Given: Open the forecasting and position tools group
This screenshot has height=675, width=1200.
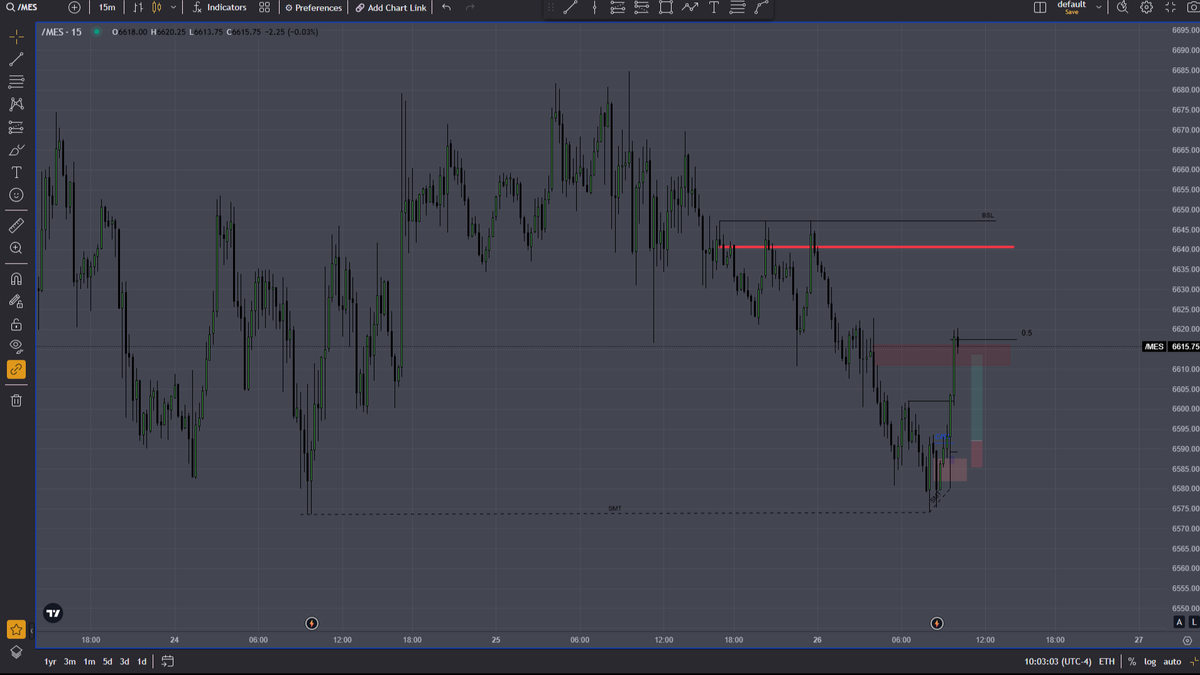Looking at the screenshot, I should 16,127.
